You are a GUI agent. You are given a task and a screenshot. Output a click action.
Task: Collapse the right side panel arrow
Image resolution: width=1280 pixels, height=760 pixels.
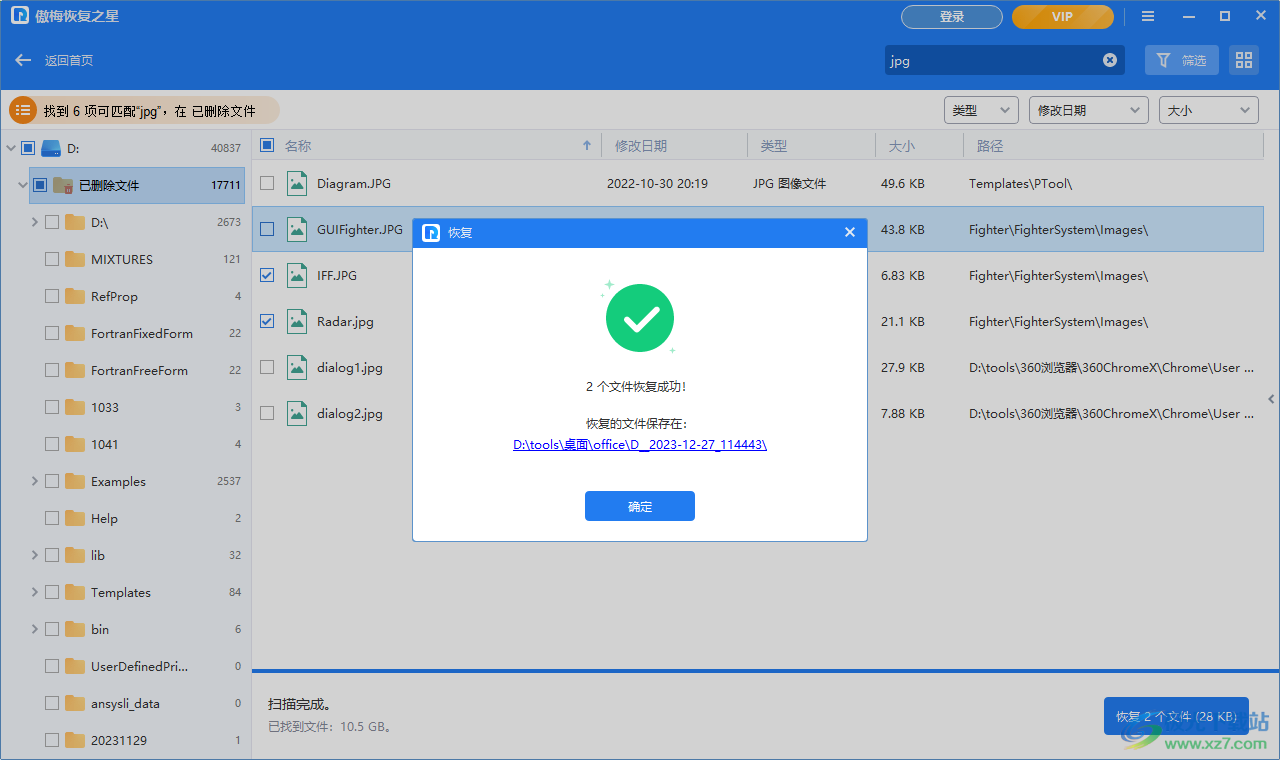(x=1272, y=399)
